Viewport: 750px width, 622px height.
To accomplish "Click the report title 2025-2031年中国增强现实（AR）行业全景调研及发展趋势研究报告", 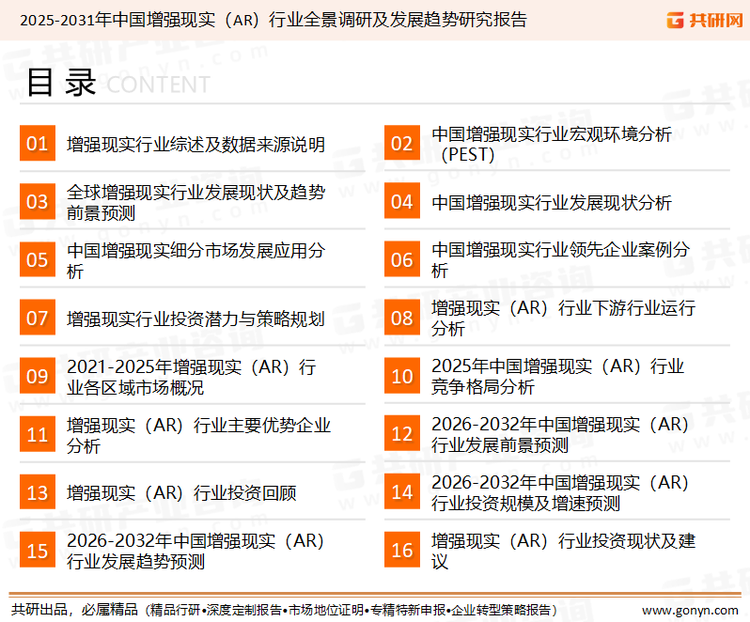I will [273, 20].
